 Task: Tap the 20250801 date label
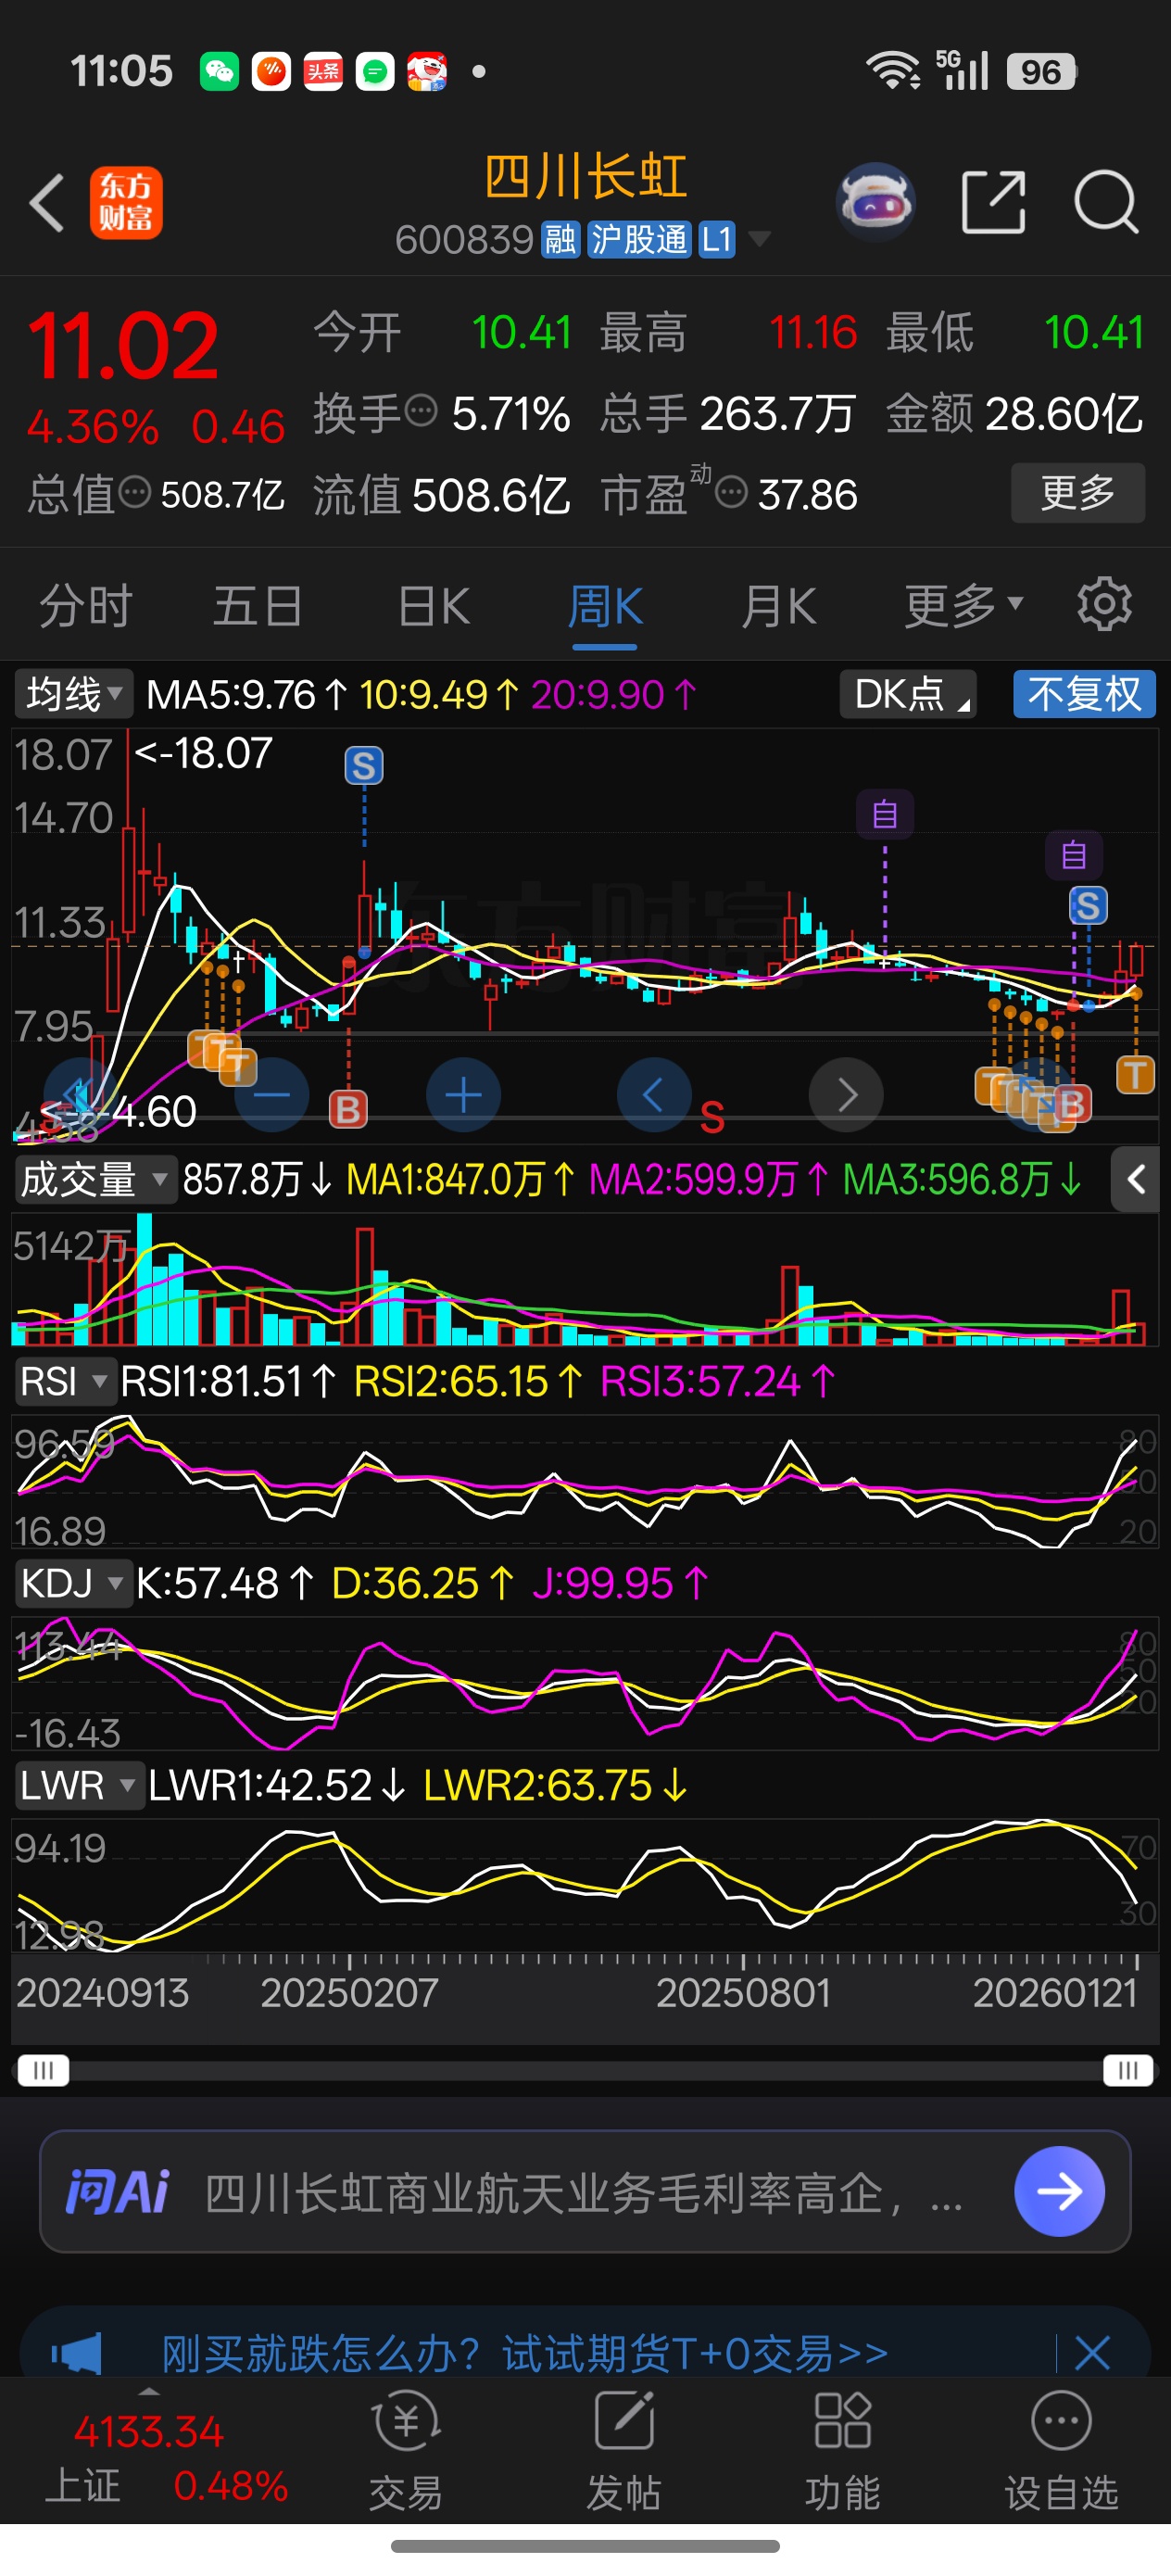pos(743,1993)
